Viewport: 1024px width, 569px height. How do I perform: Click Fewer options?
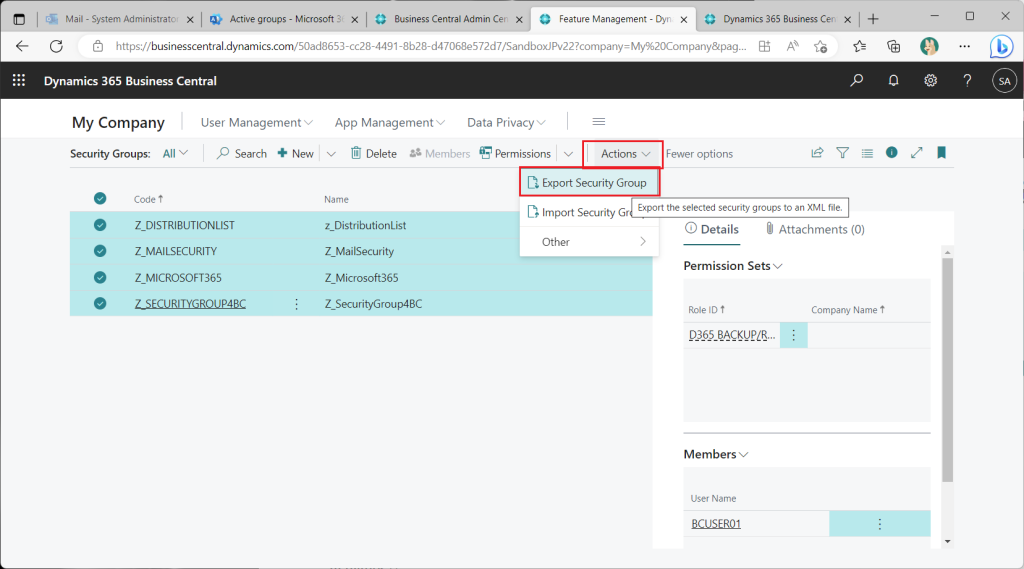[x=699, y=154]
